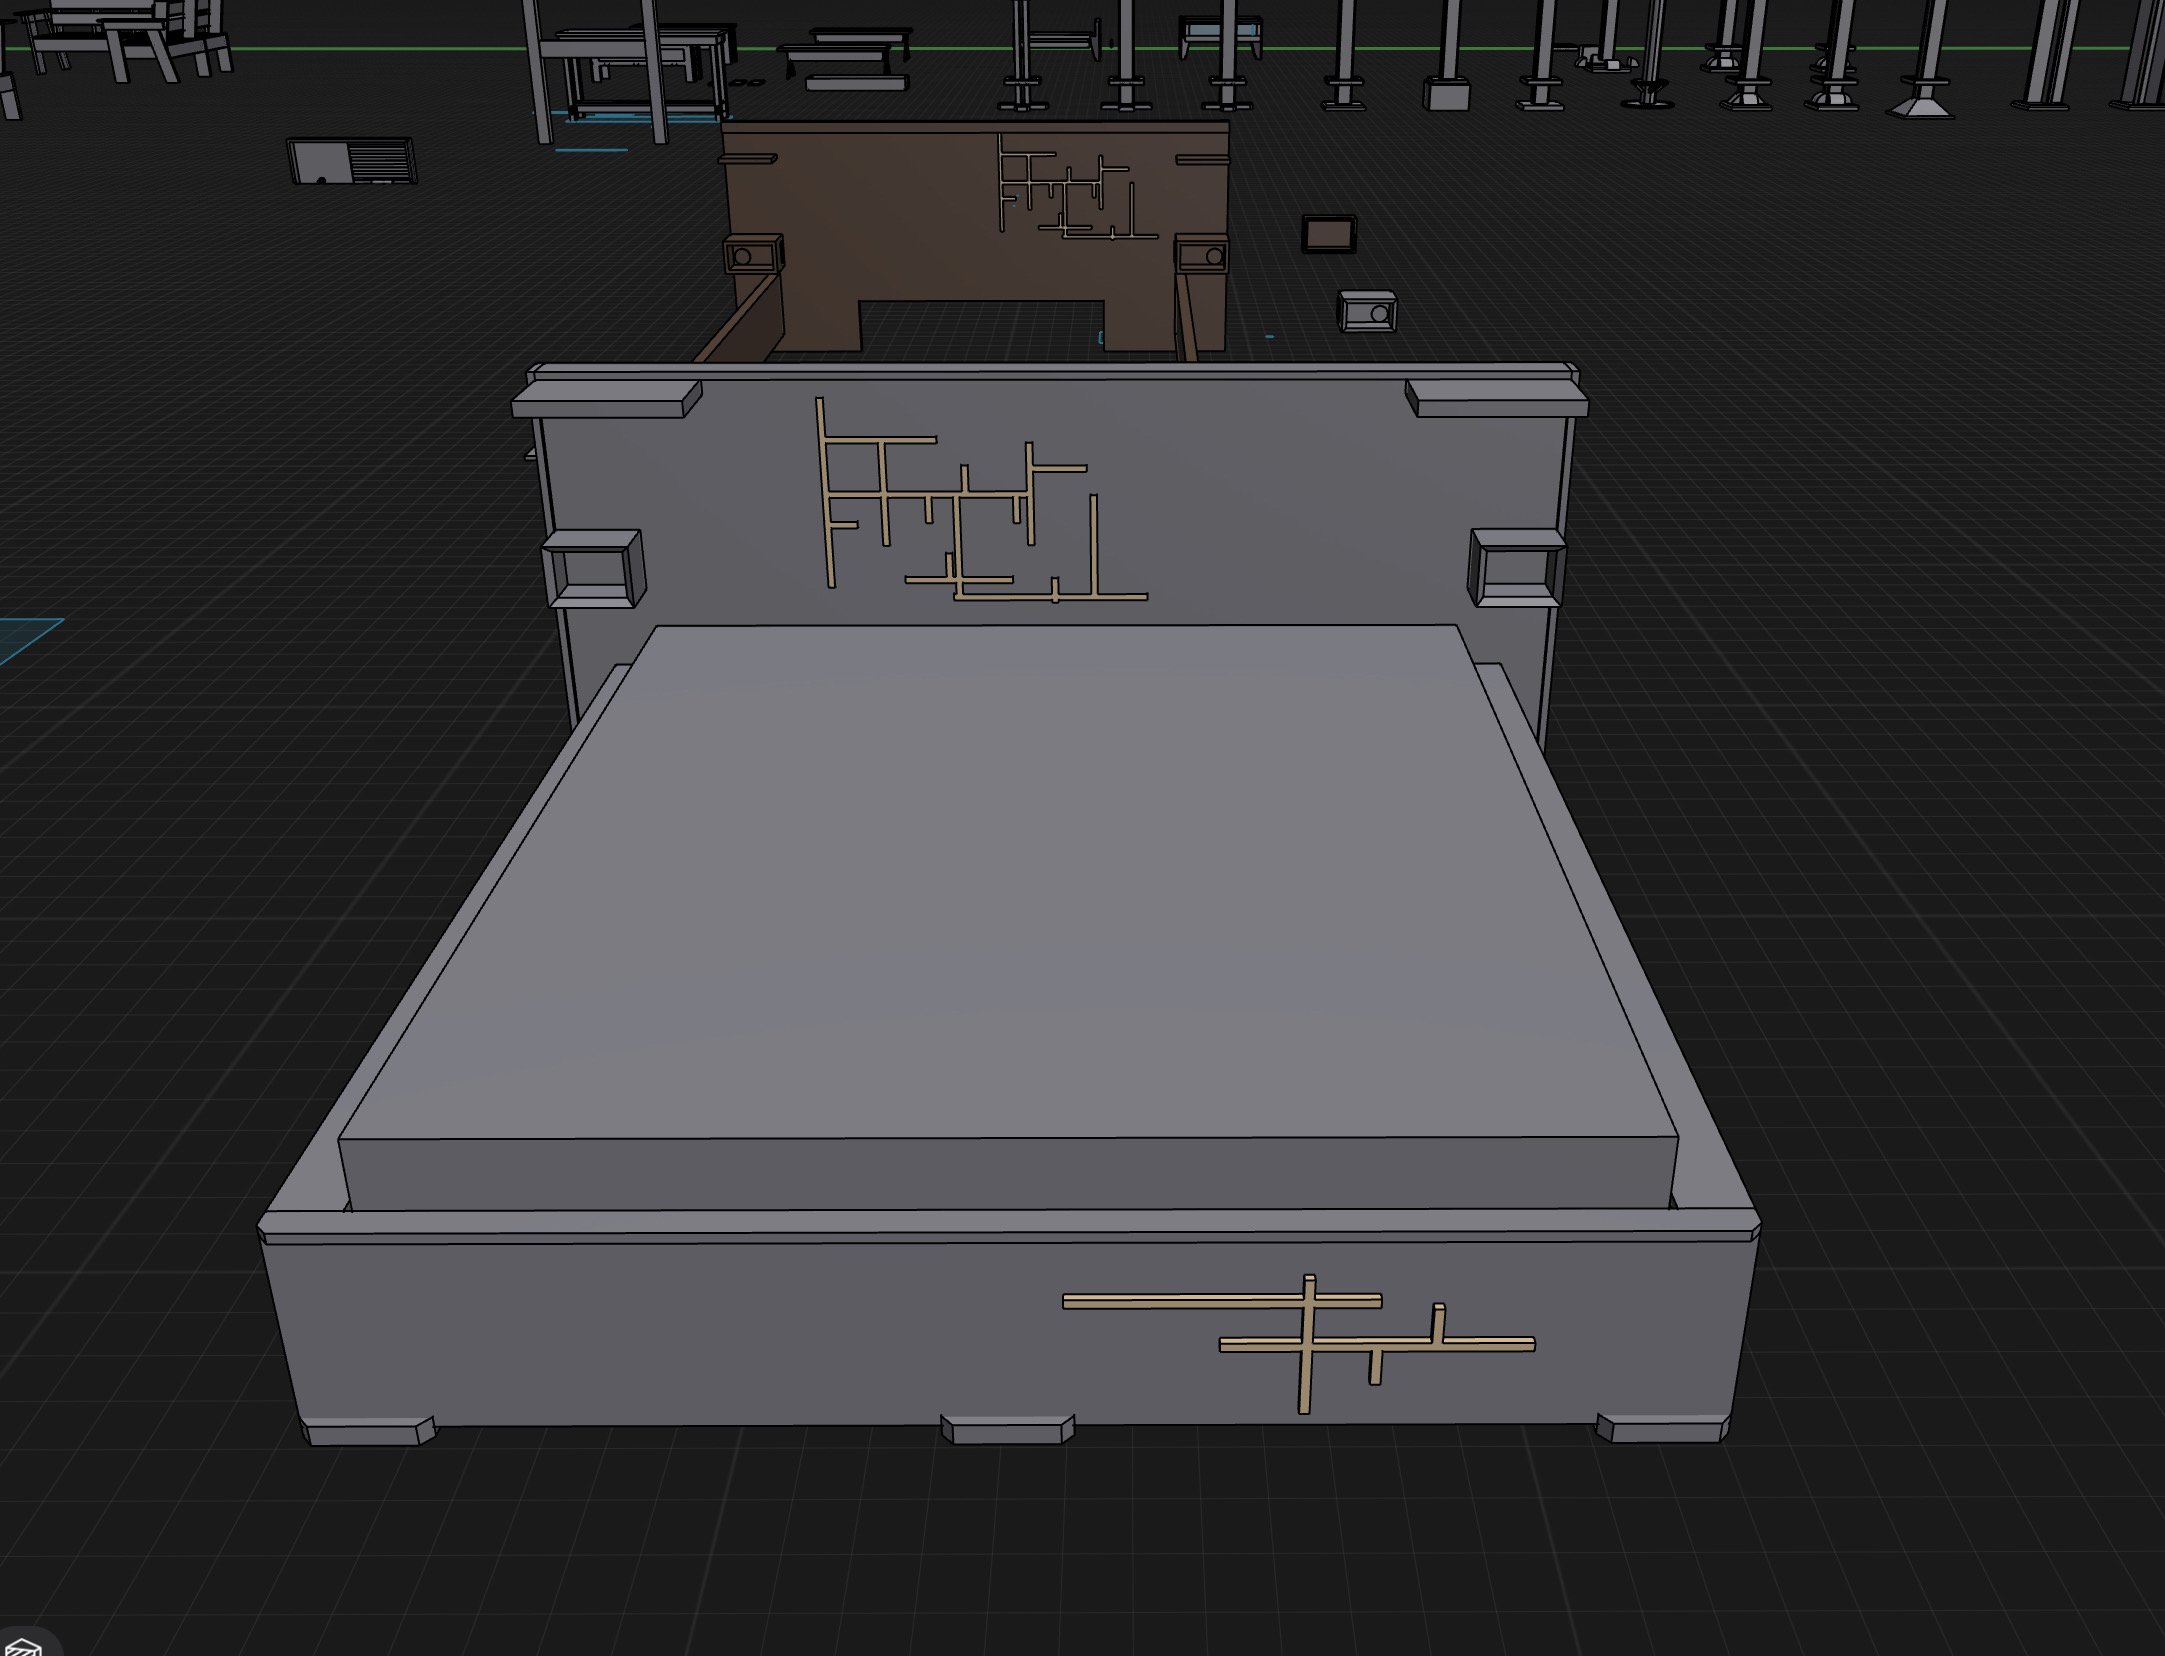Screen dimensions: 2165x1656
Task: Select the vent panel object with slats
Action: pyautogui.click(x=352, y=161)
